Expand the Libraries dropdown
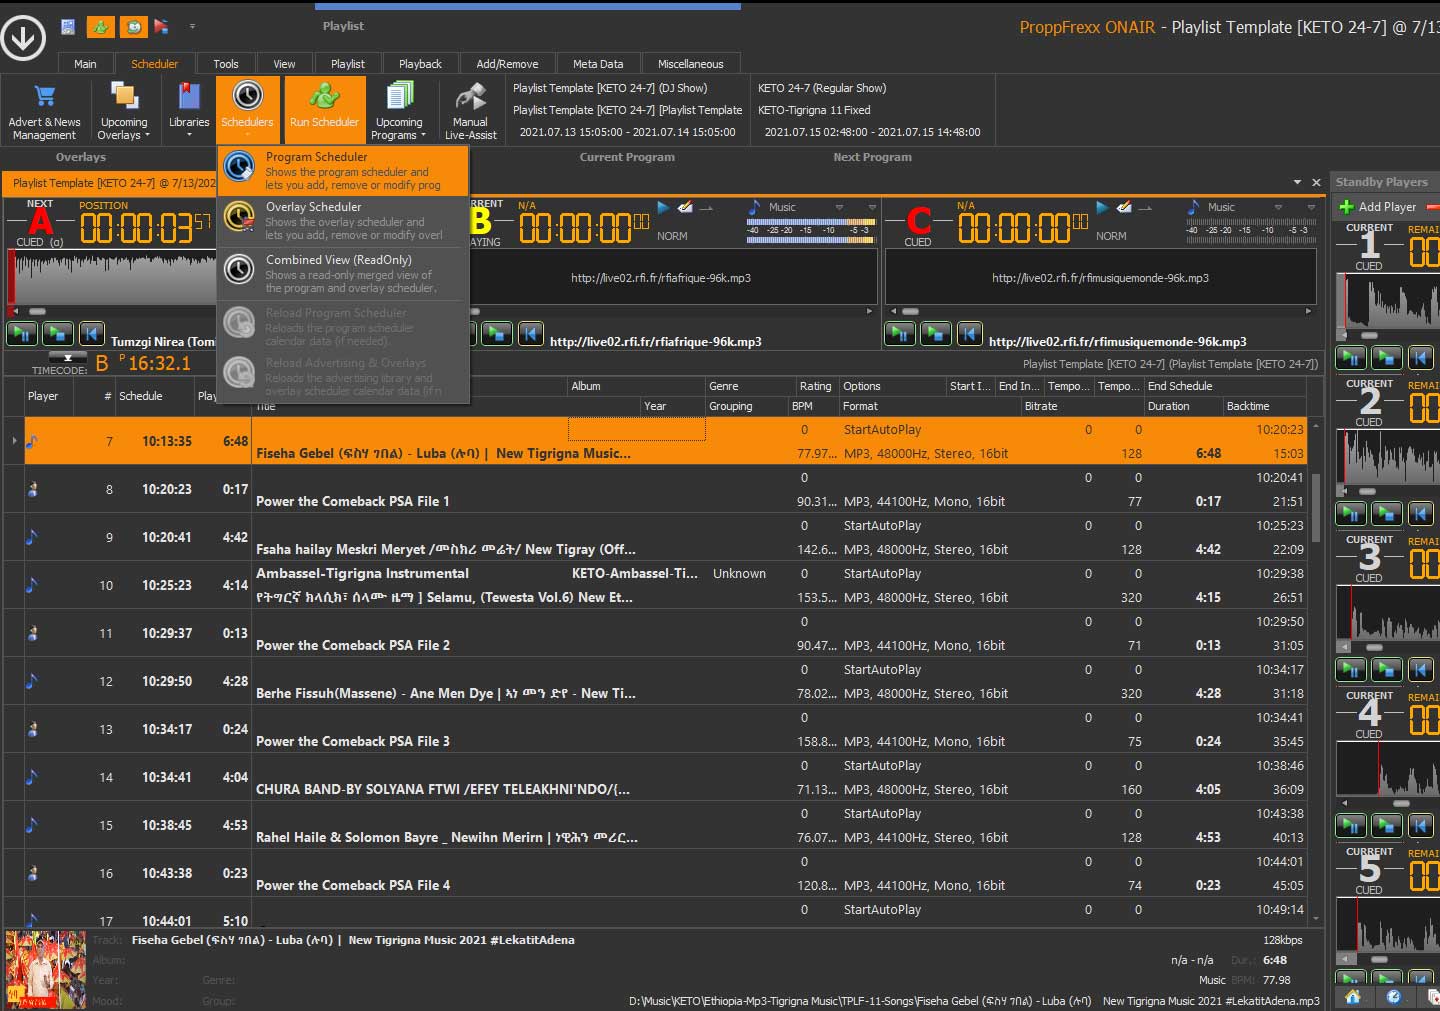The width and height of the screenshot is (1440, 1011). (189, 111)
